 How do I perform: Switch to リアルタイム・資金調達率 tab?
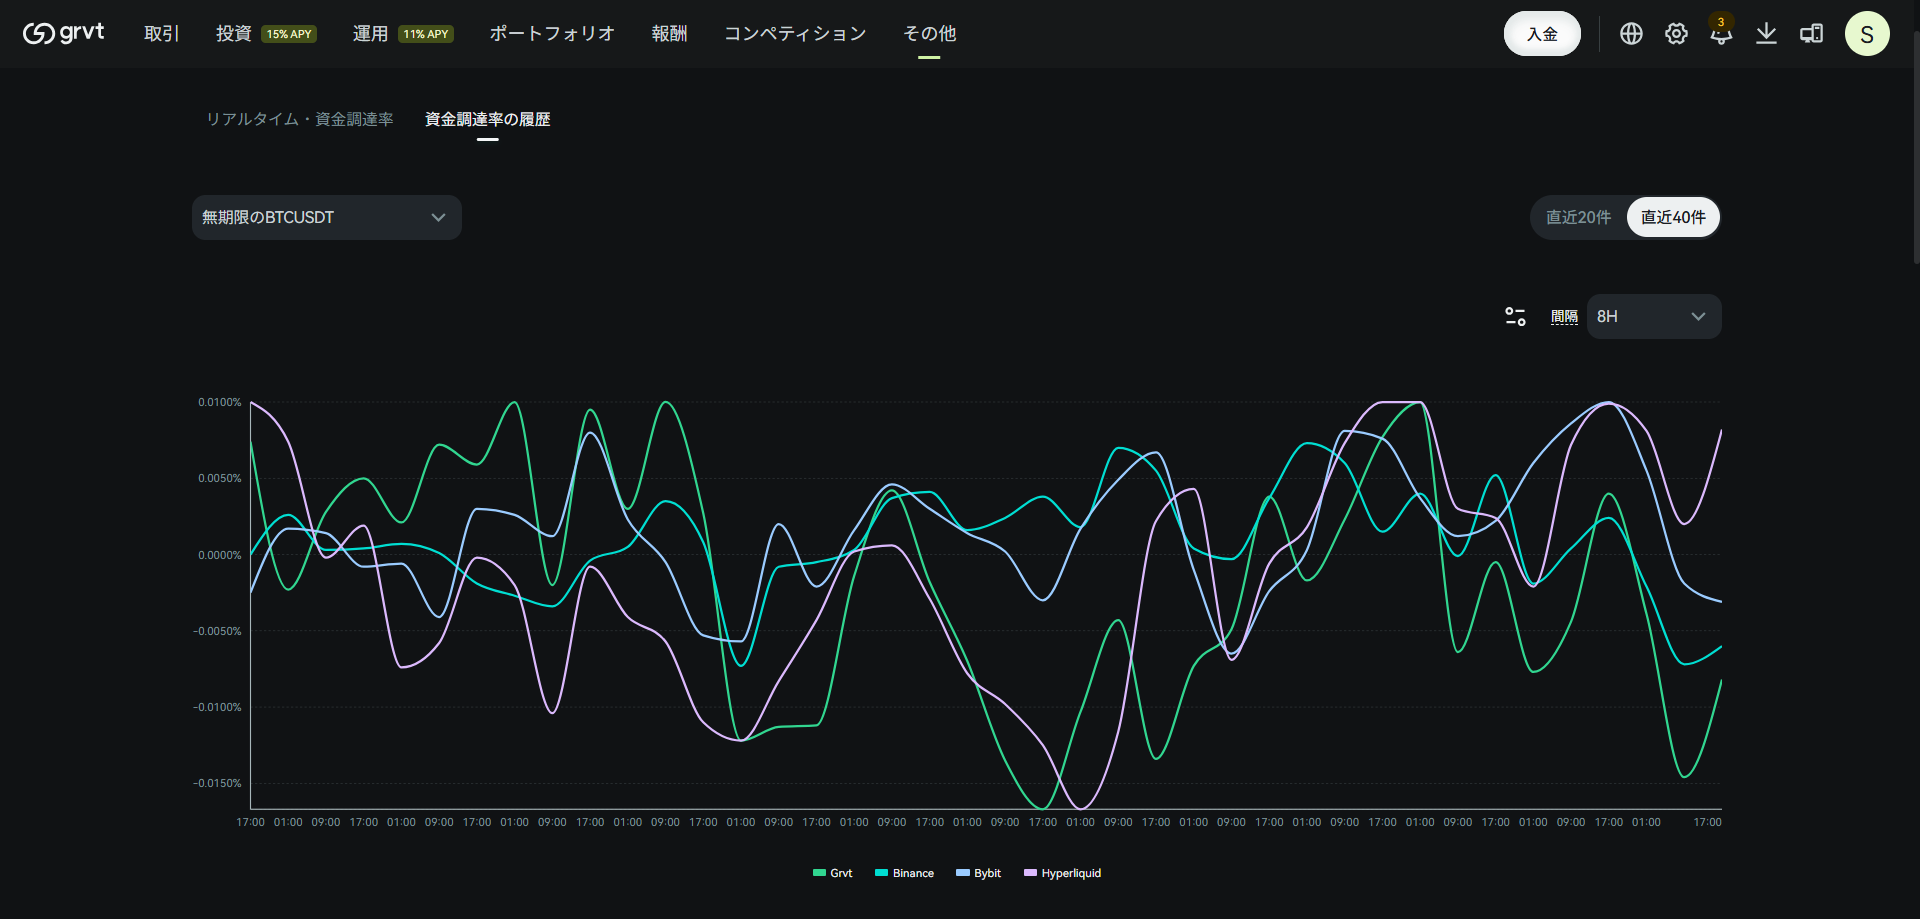pos(300,119)
